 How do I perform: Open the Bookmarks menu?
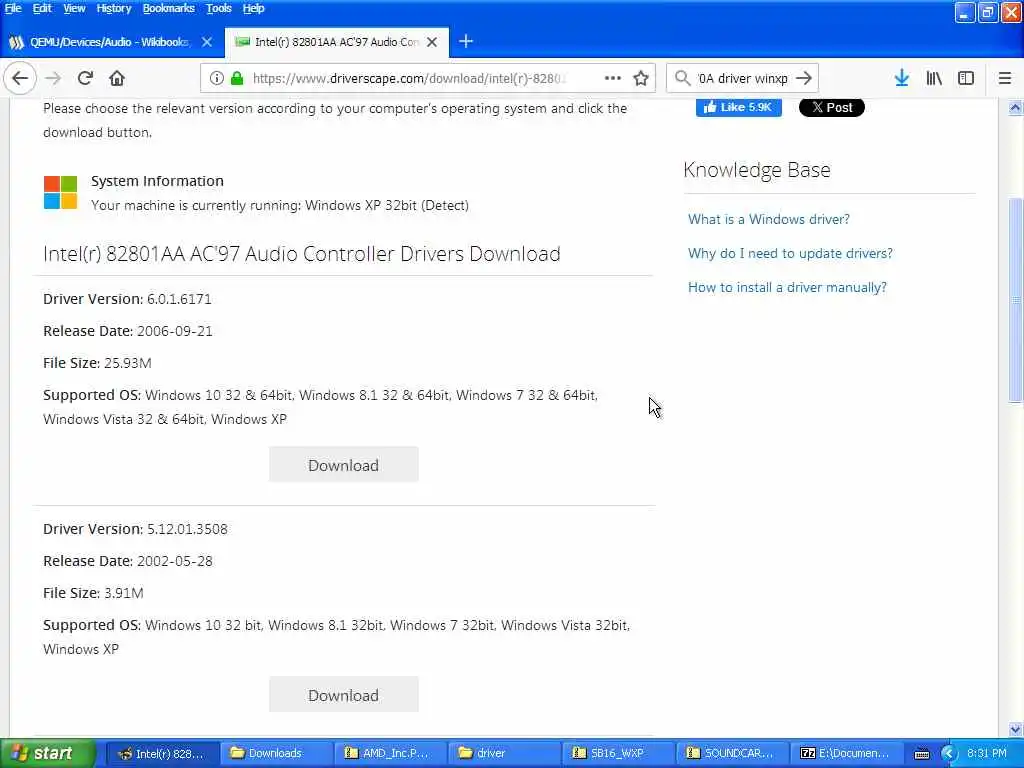point(168,8)
